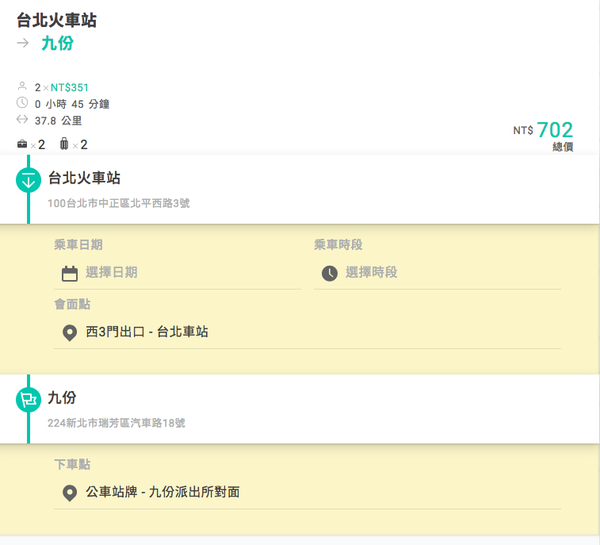This screenshot has height=545, width=600.
Task: Open the 選擇時段 time selector
Action: [372, 273]
